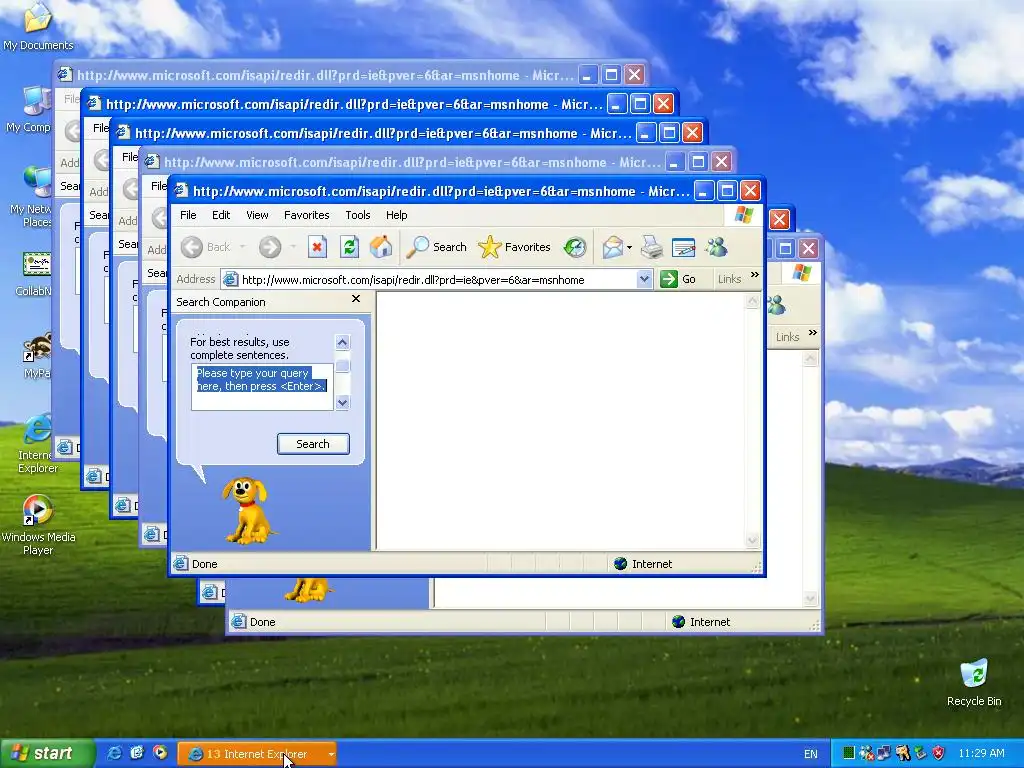Open the Edit menu in front window
Image resolution: width=1024 pixels, height=768 pixels.
pyautogui.click(x=221, y=215)
